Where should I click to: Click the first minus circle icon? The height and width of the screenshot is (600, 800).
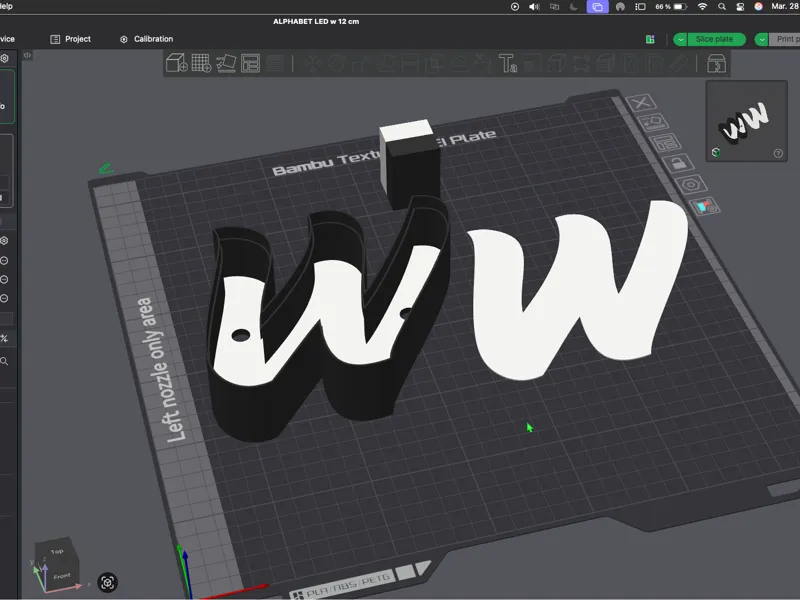click(x=4, y=261)
